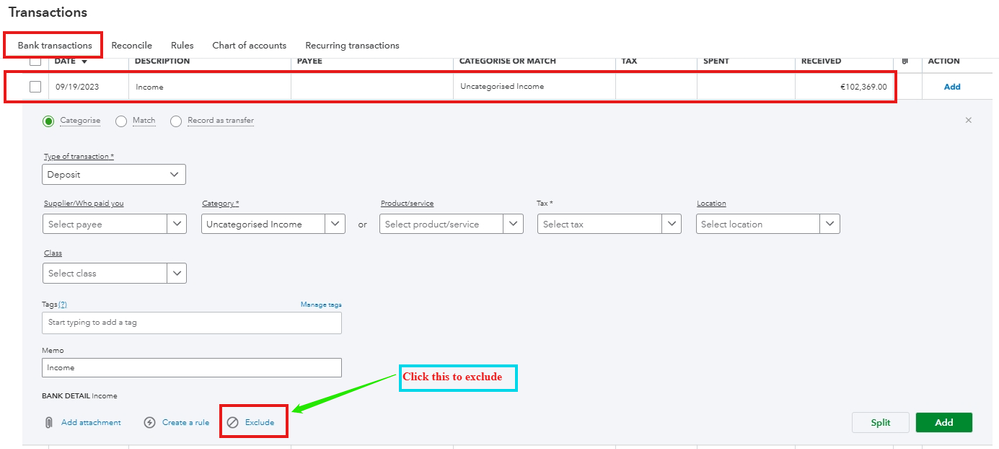Open Tags help question mark link

tap(62, 305)
